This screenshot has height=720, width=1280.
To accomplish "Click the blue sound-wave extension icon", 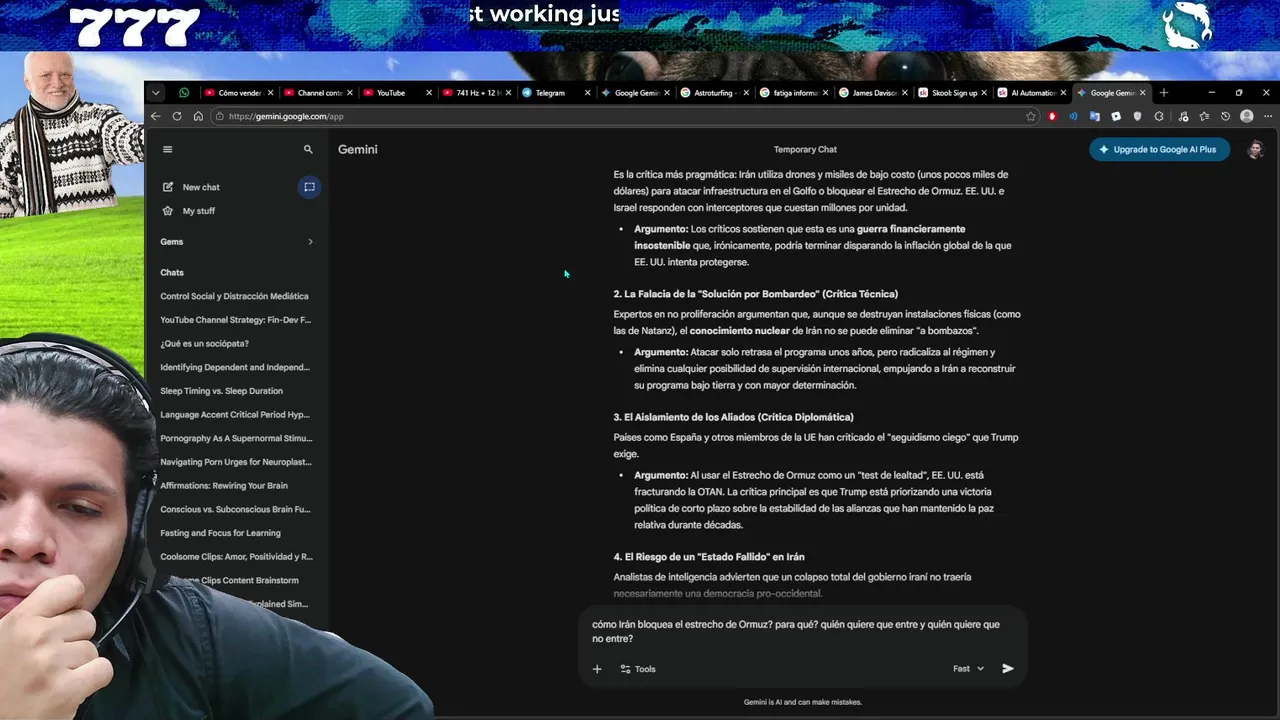I will tap(1073, 116).
